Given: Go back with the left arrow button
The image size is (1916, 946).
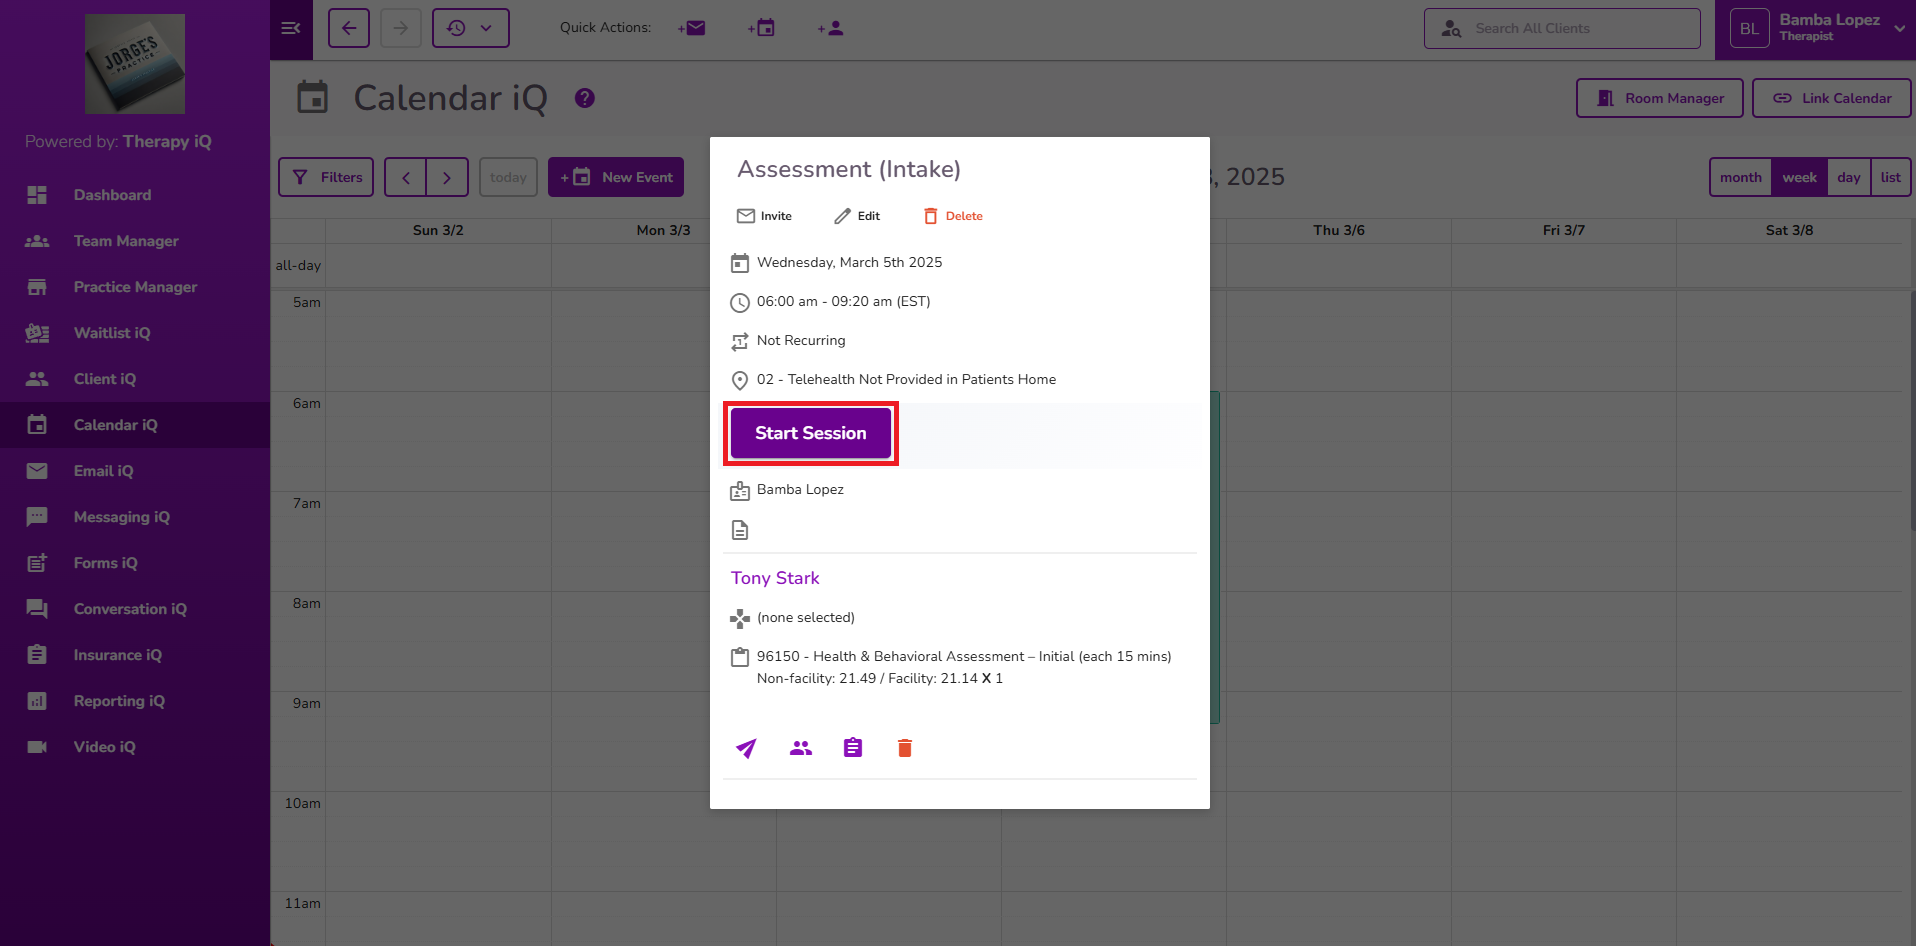Looking at the screenshot, I should (349, 28).
